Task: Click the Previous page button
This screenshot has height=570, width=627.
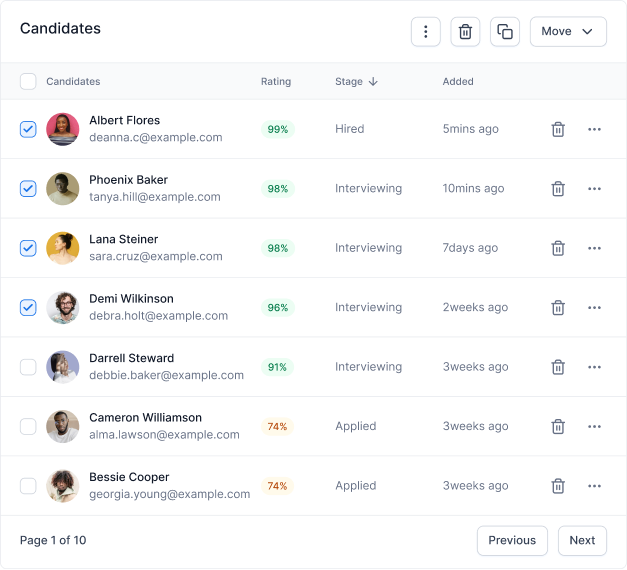Action: [512, 540]
